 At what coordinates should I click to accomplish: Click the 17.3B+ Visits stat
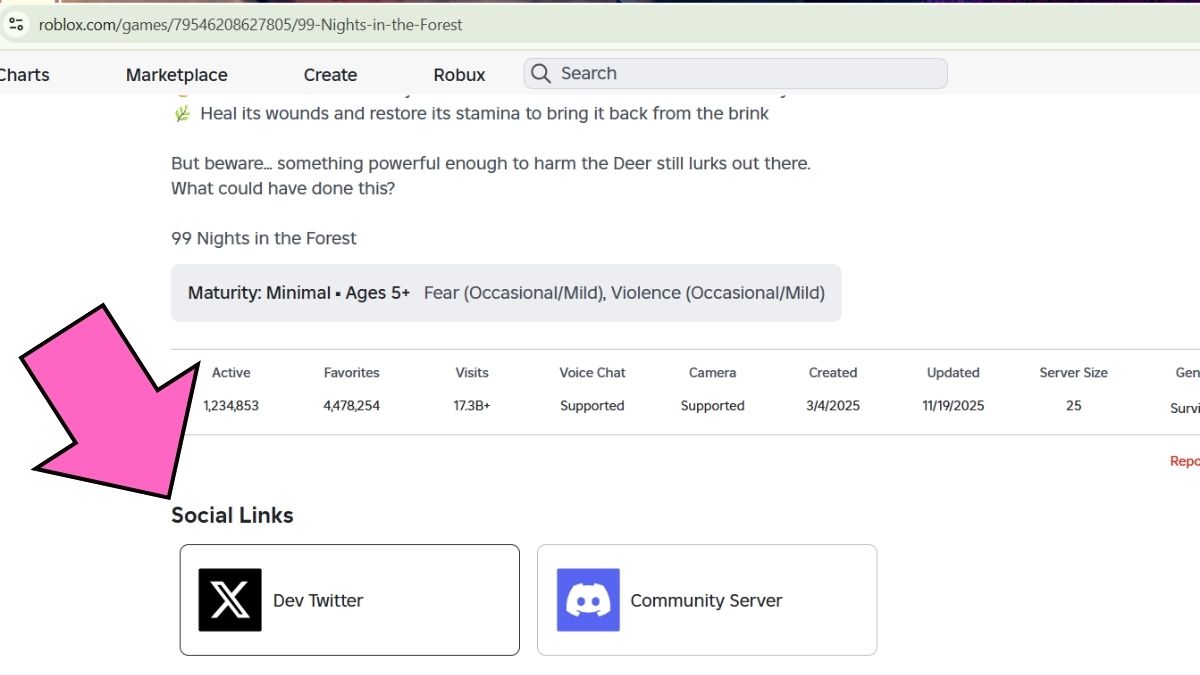471,405
